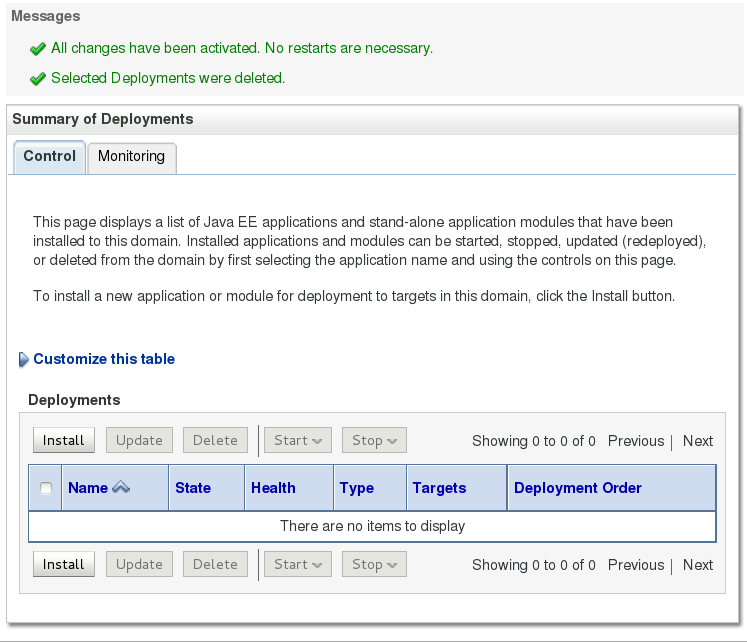Click the bottom Previous pagination link

[x=636, y=565]
